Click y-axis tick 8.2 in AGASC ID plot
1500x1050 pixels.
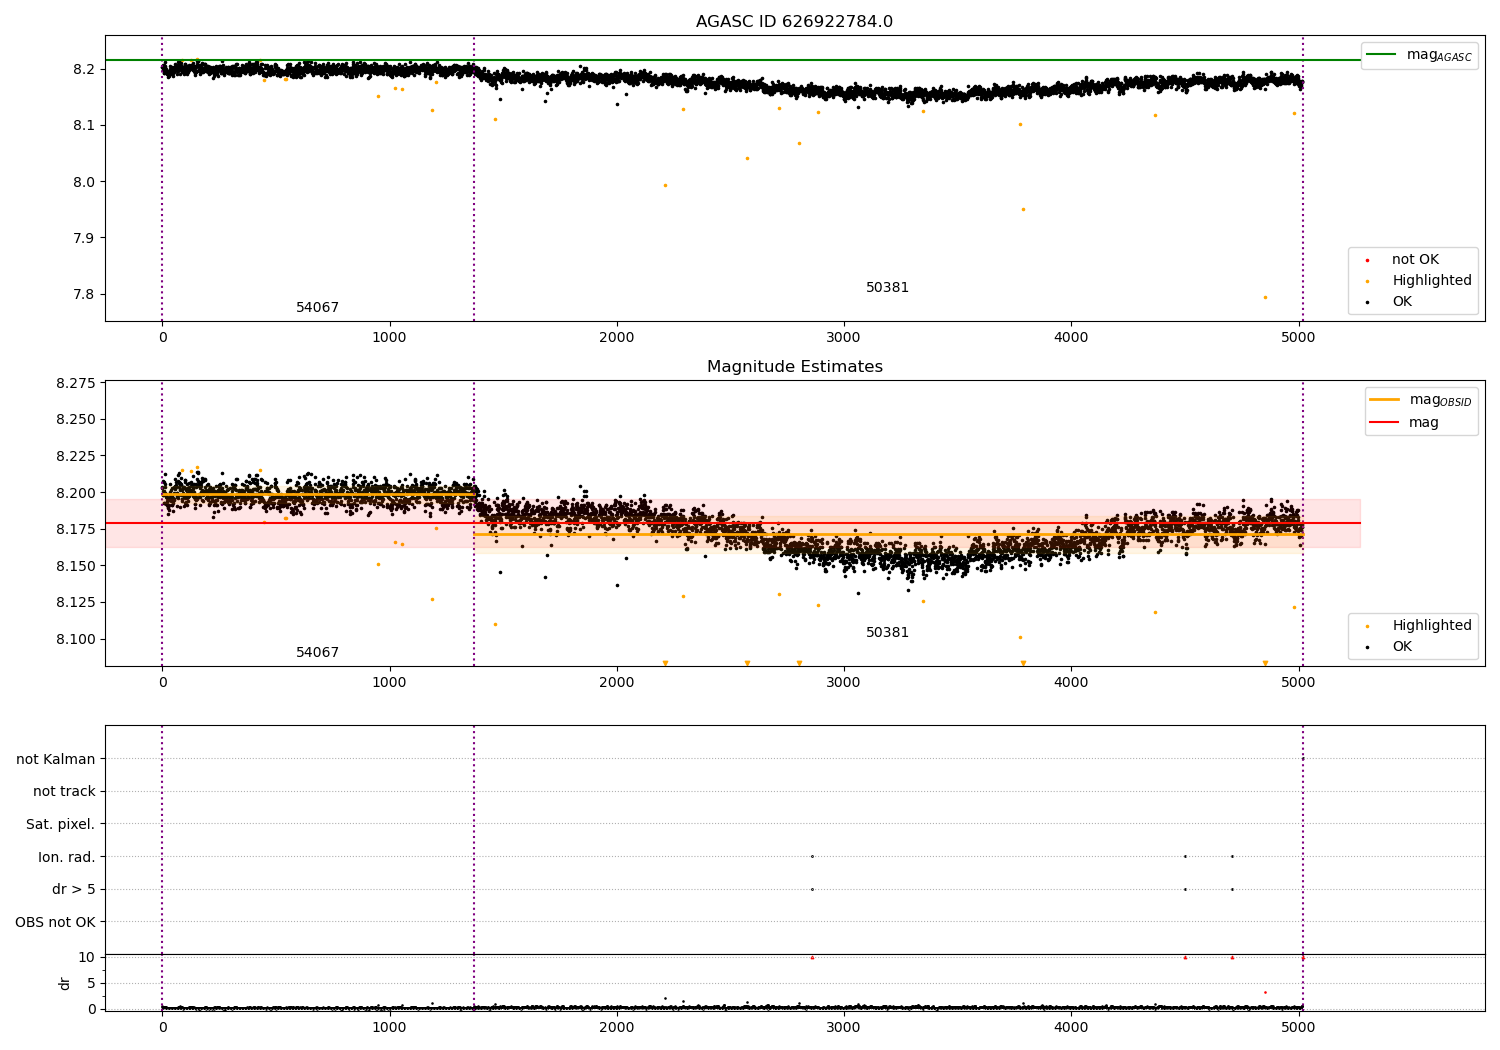(x=84, y=70)
